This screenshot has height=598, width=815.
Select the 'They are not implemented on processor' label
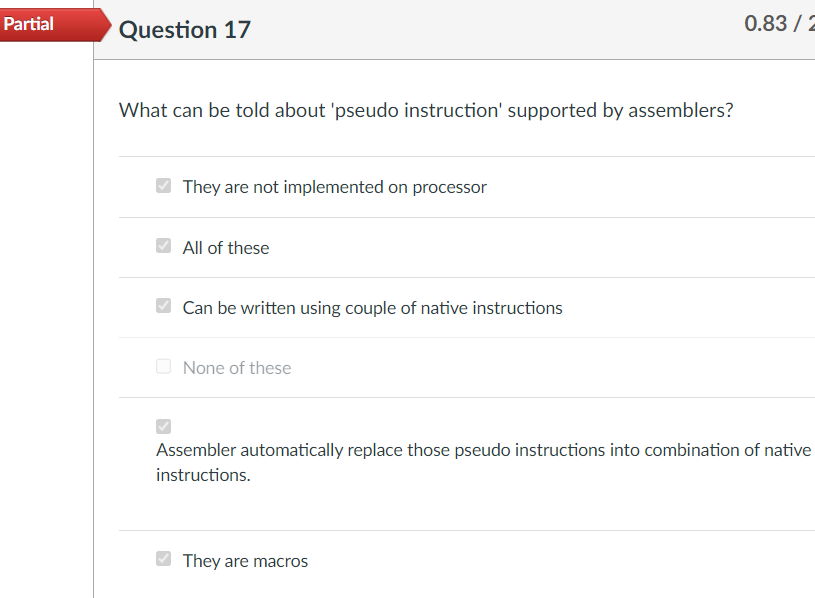click(334, 187)
